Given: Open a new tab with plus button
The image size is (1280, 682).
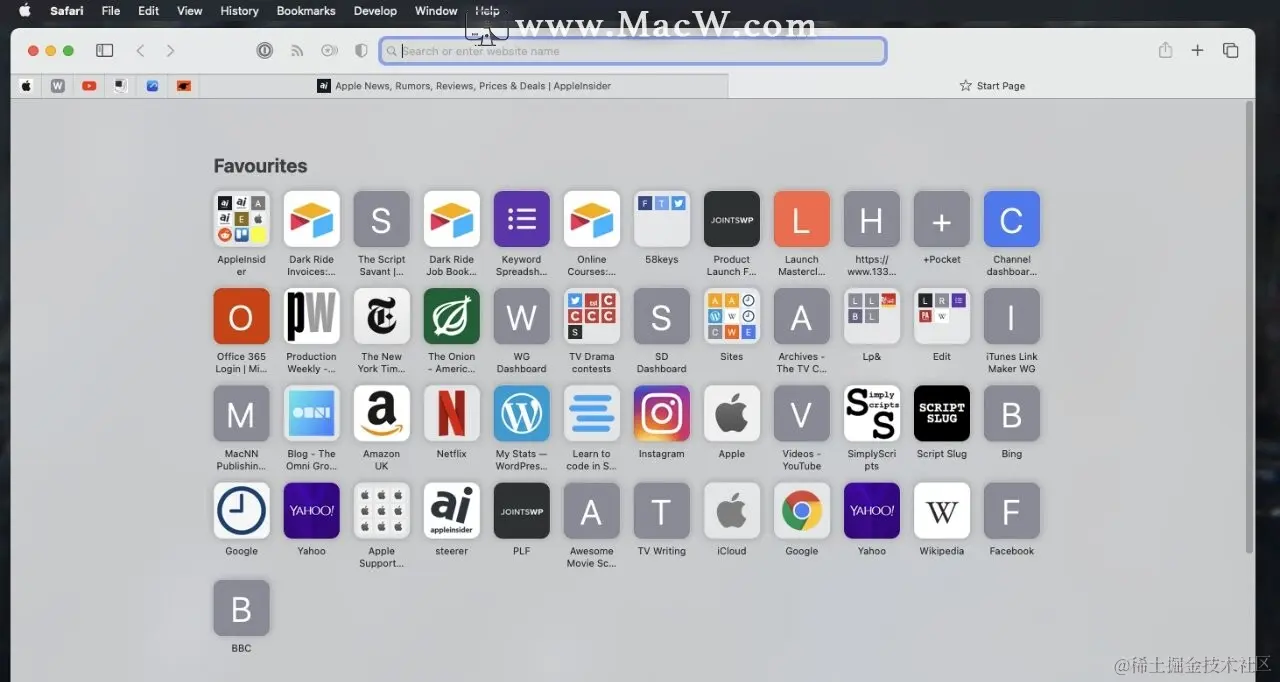Looking at the screenshot, I should click(1197, 50).
